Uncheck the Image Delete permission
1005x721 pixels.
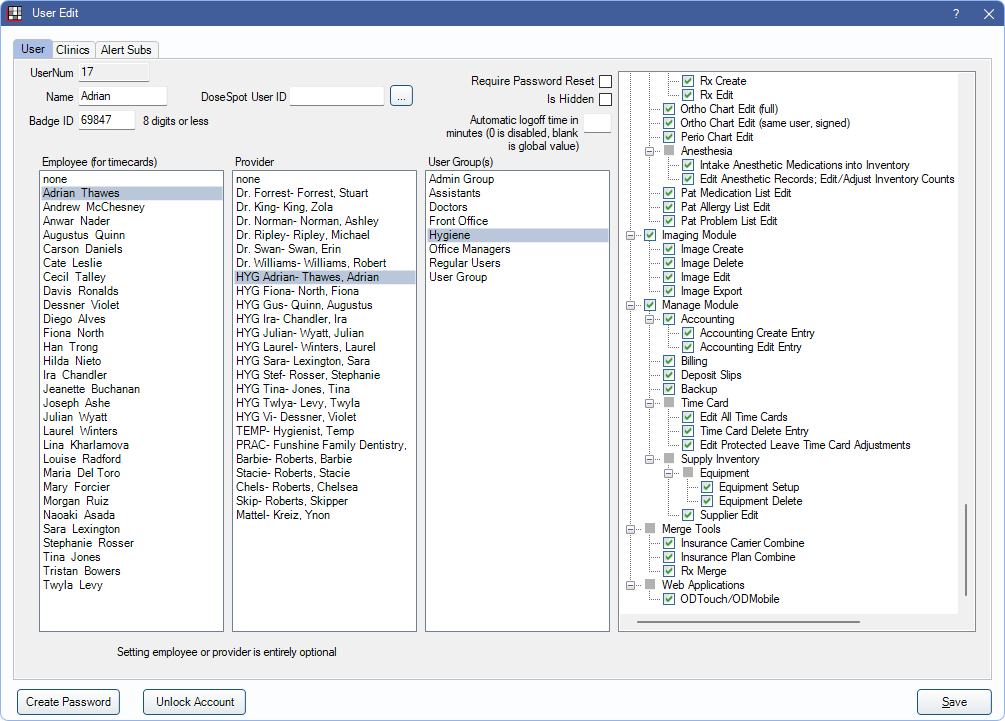tap(669, 263)
